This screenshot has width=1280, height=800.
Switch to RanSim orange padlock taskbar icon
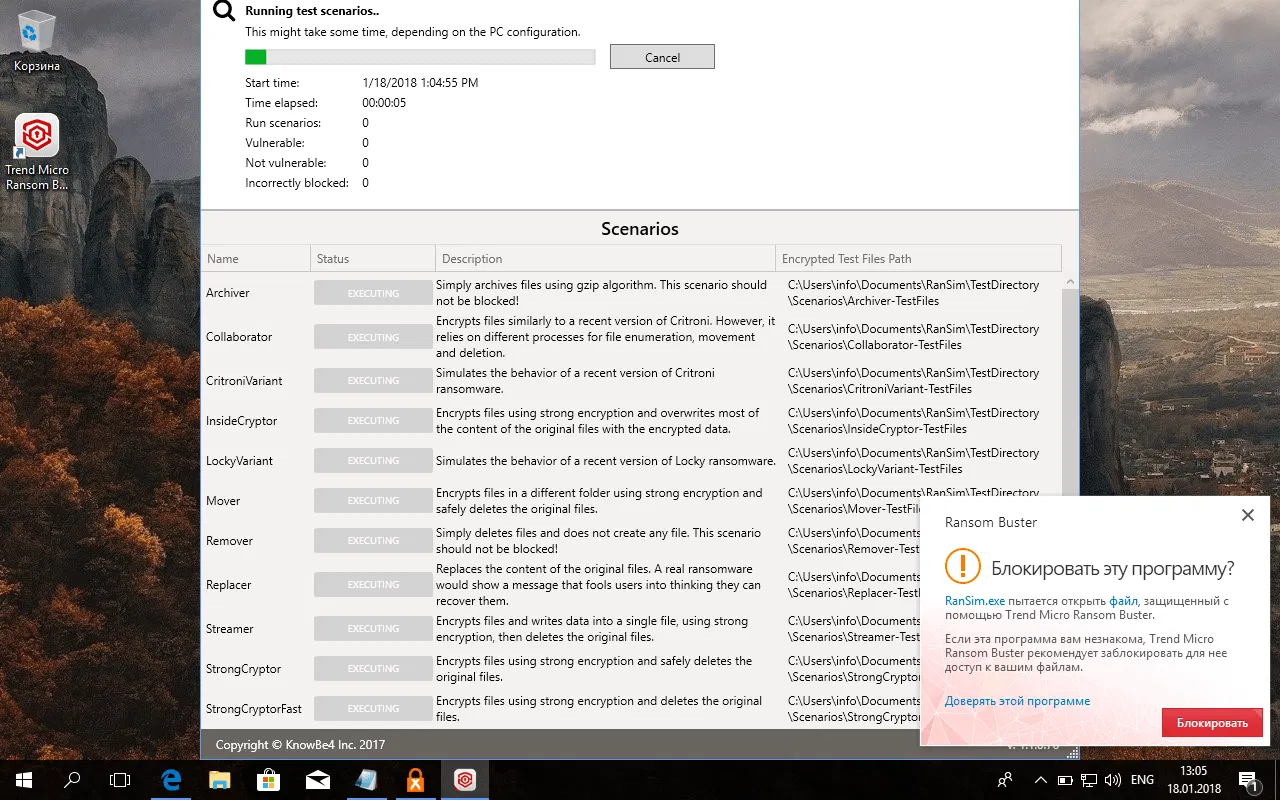[x=416, y=779]
